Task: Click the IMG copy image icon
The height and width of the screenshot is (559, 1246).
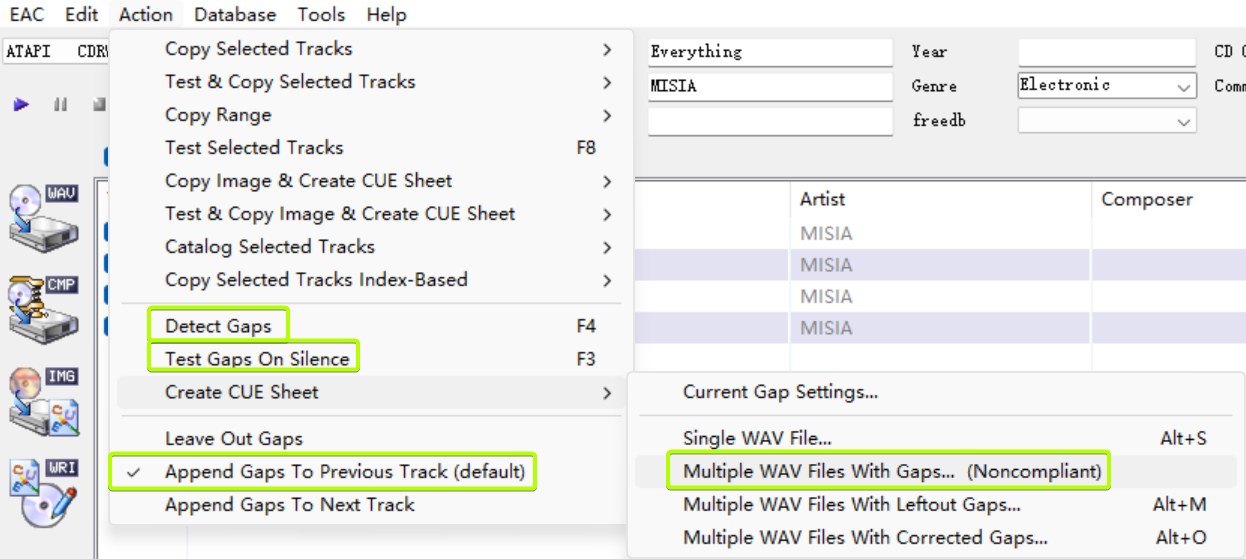Action: coord(43,401)
